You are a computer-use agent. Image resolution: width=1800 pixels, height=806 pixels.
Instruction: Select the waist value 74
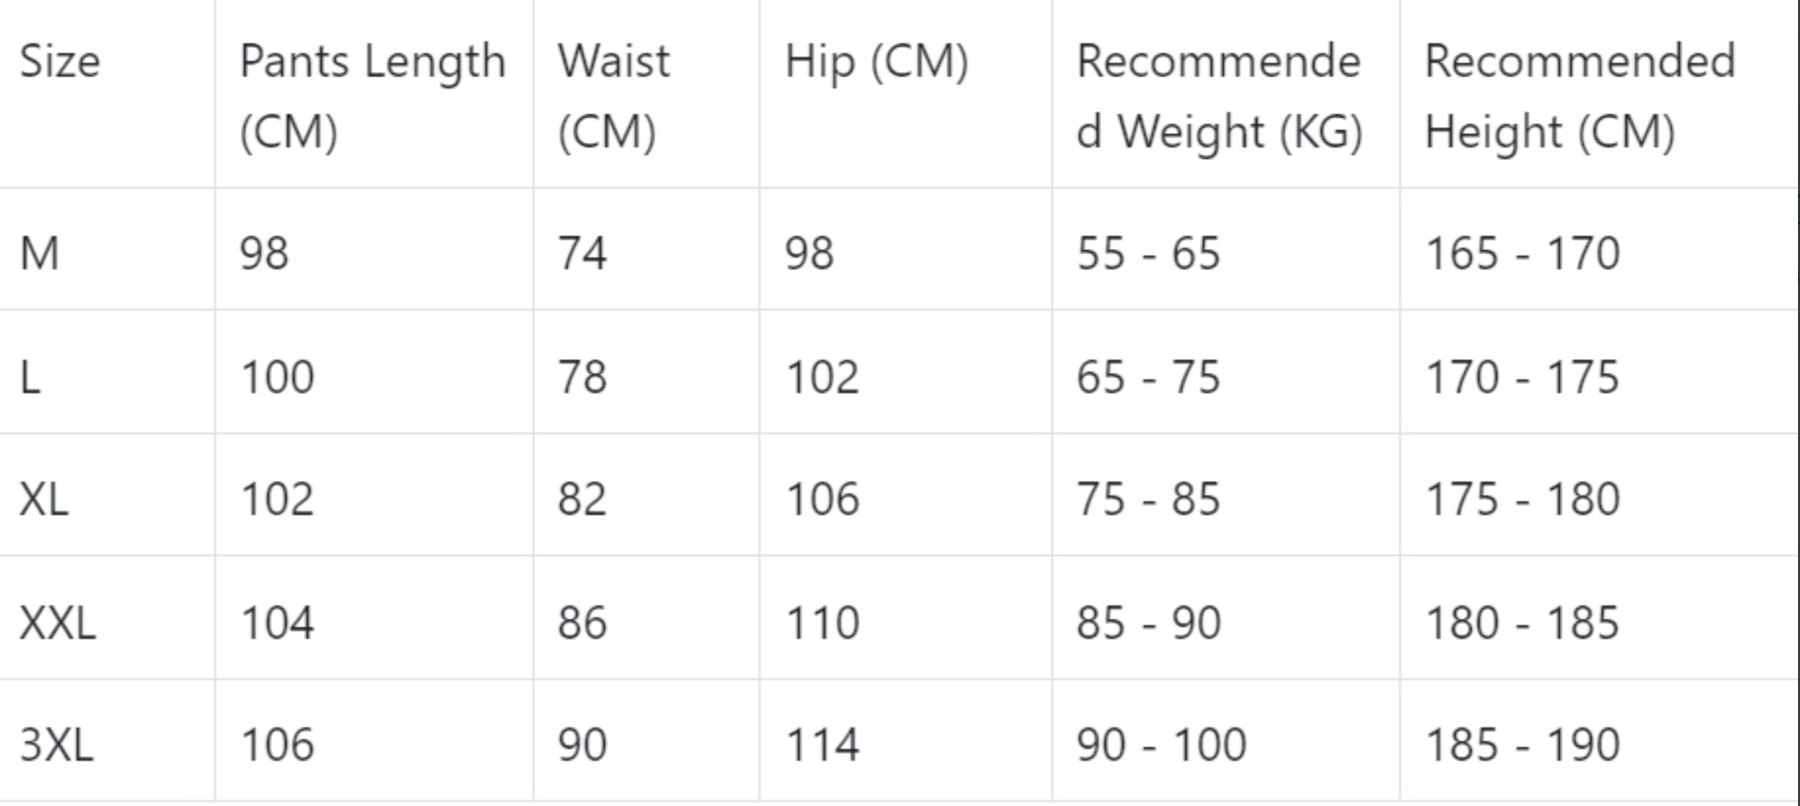582,253
